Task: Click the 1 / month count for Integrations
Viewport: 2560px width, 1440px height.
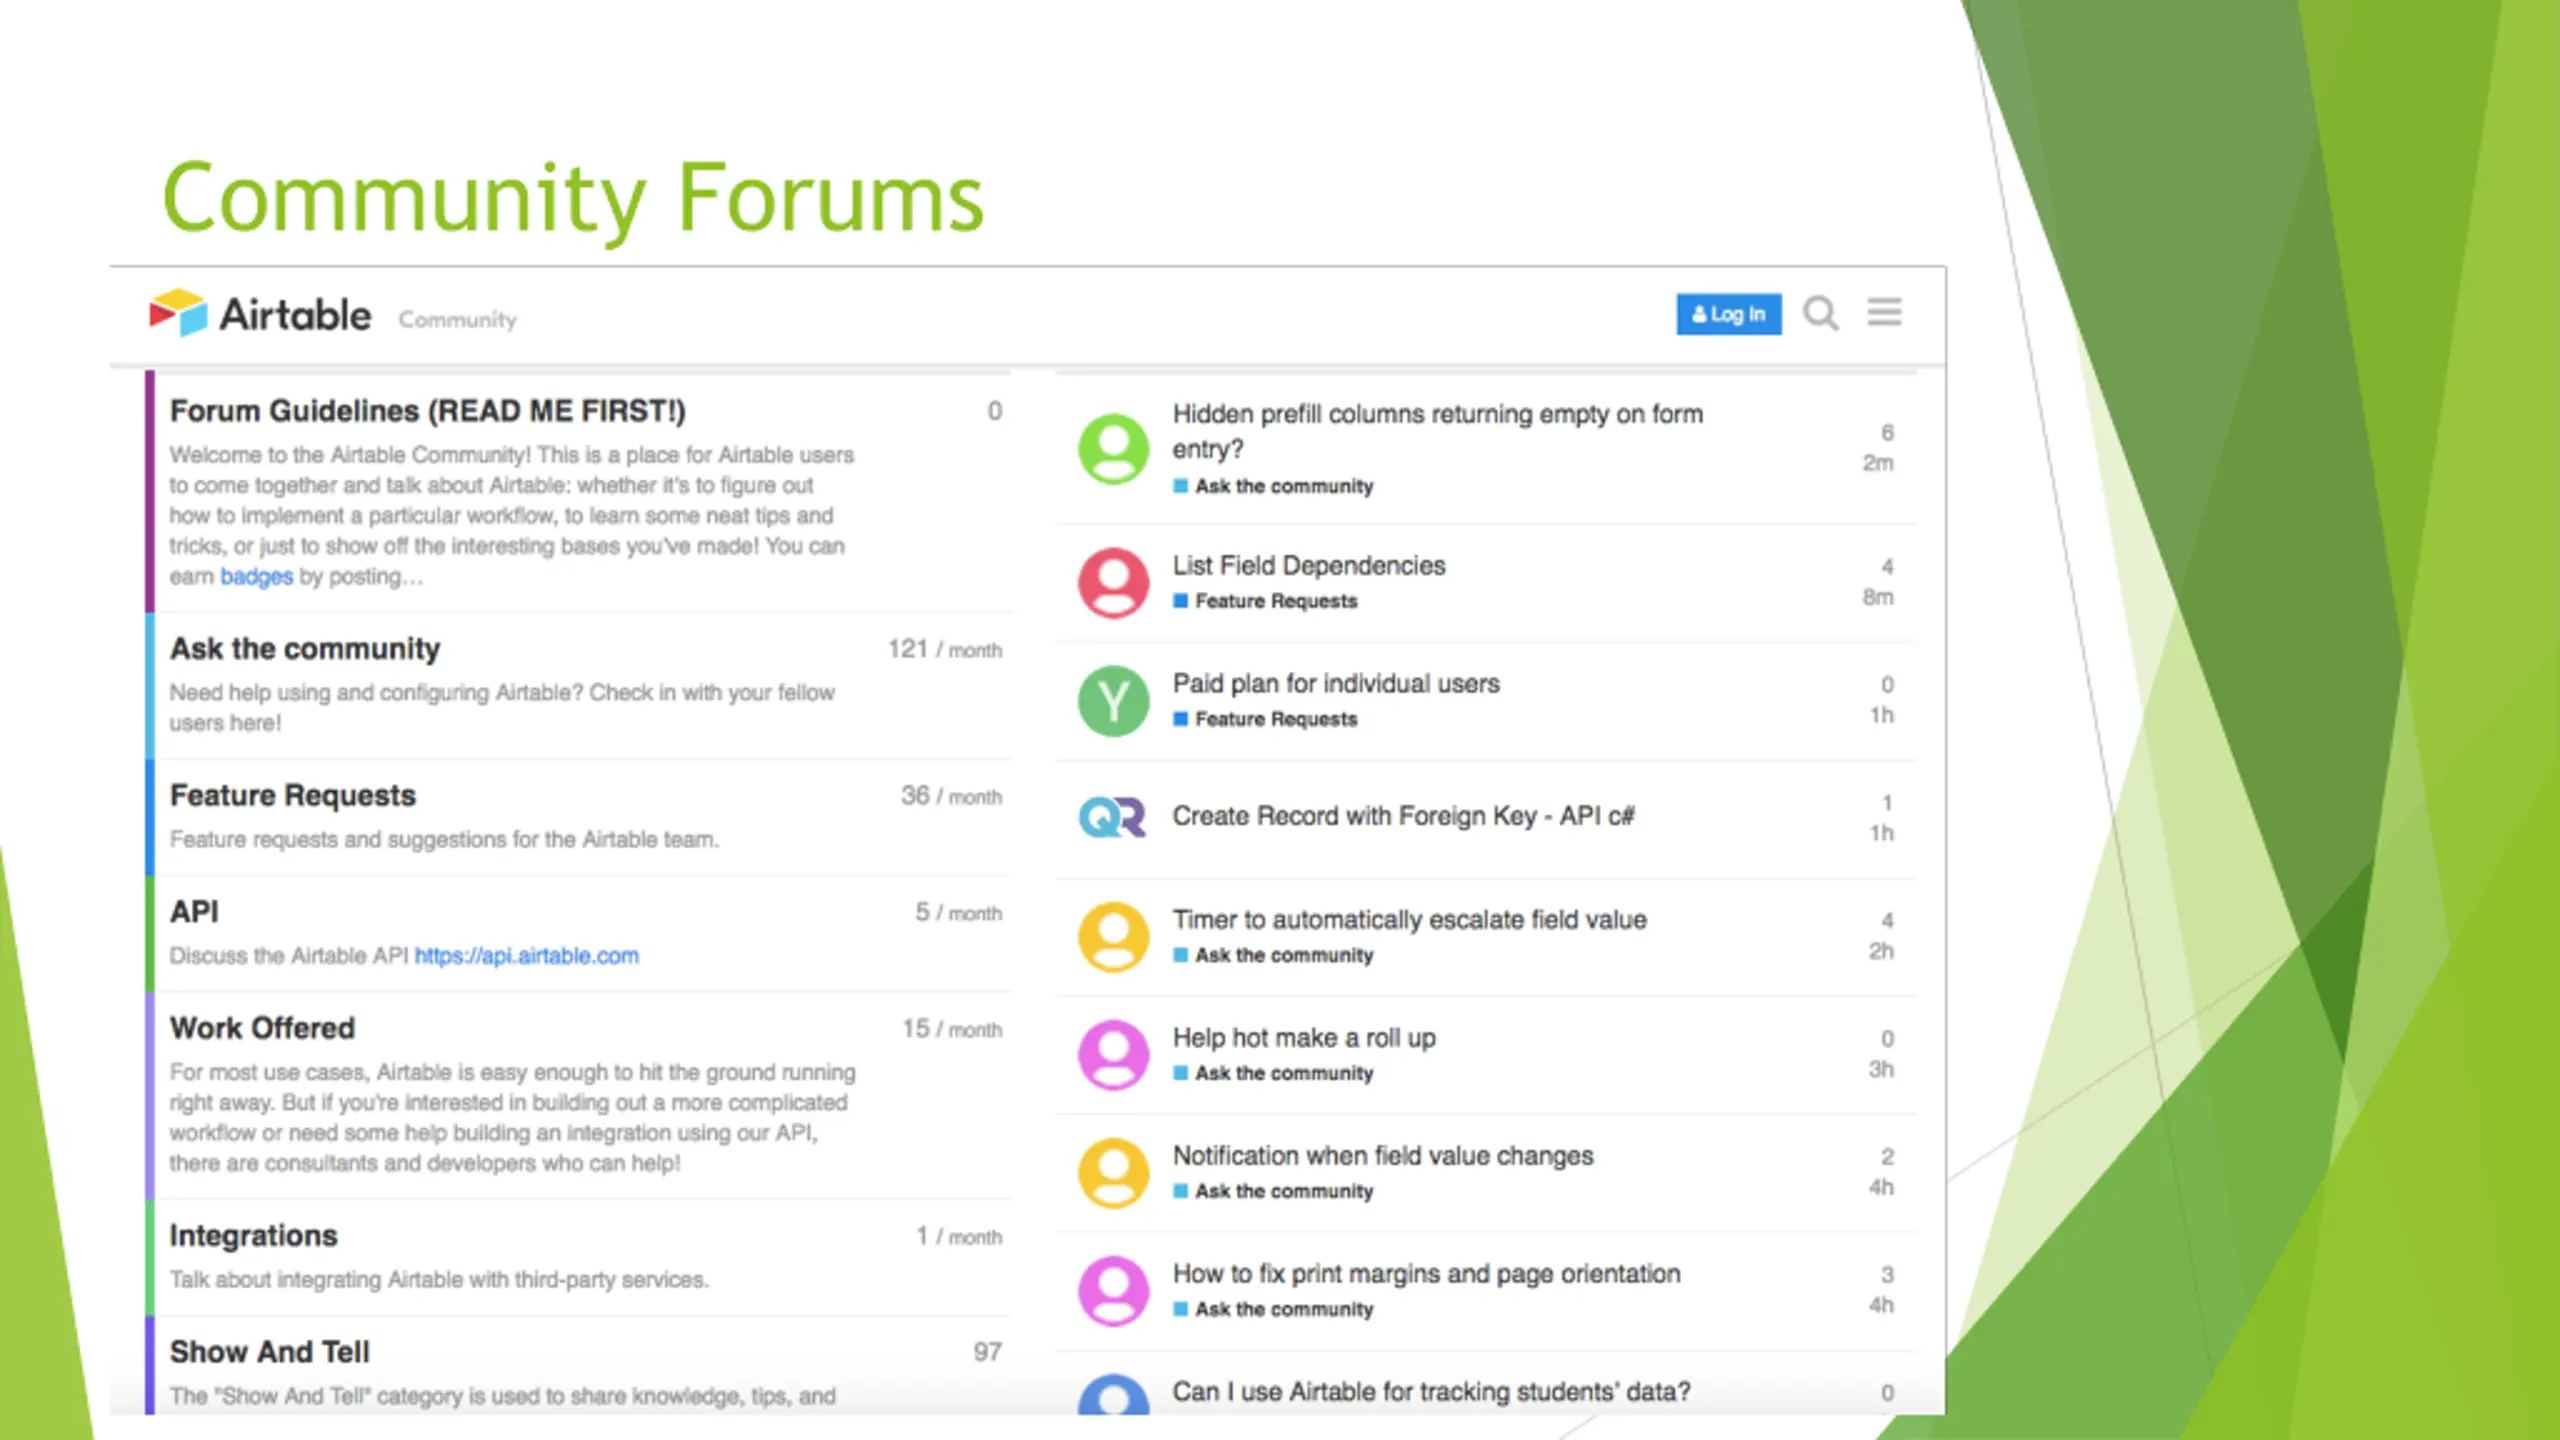Action: pyautogui.click(x=959, y=1237)
